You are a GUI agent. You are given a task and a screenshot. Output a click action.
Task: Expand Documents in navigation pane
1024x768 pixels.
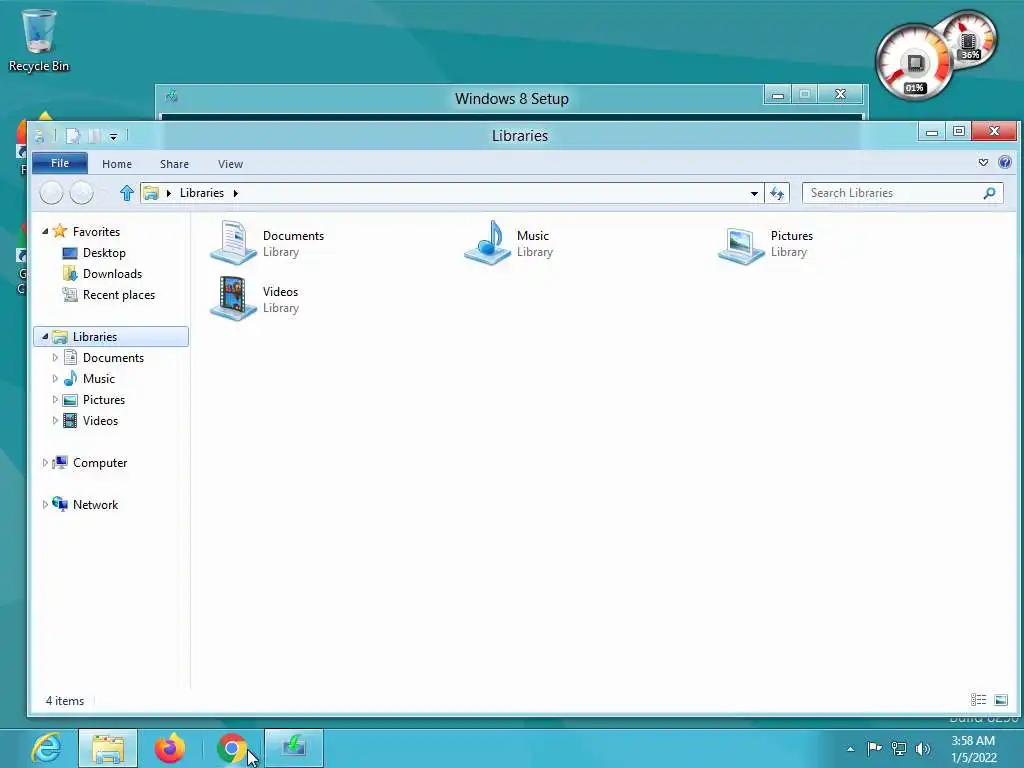pyautogui.click(x=55, y=357)
